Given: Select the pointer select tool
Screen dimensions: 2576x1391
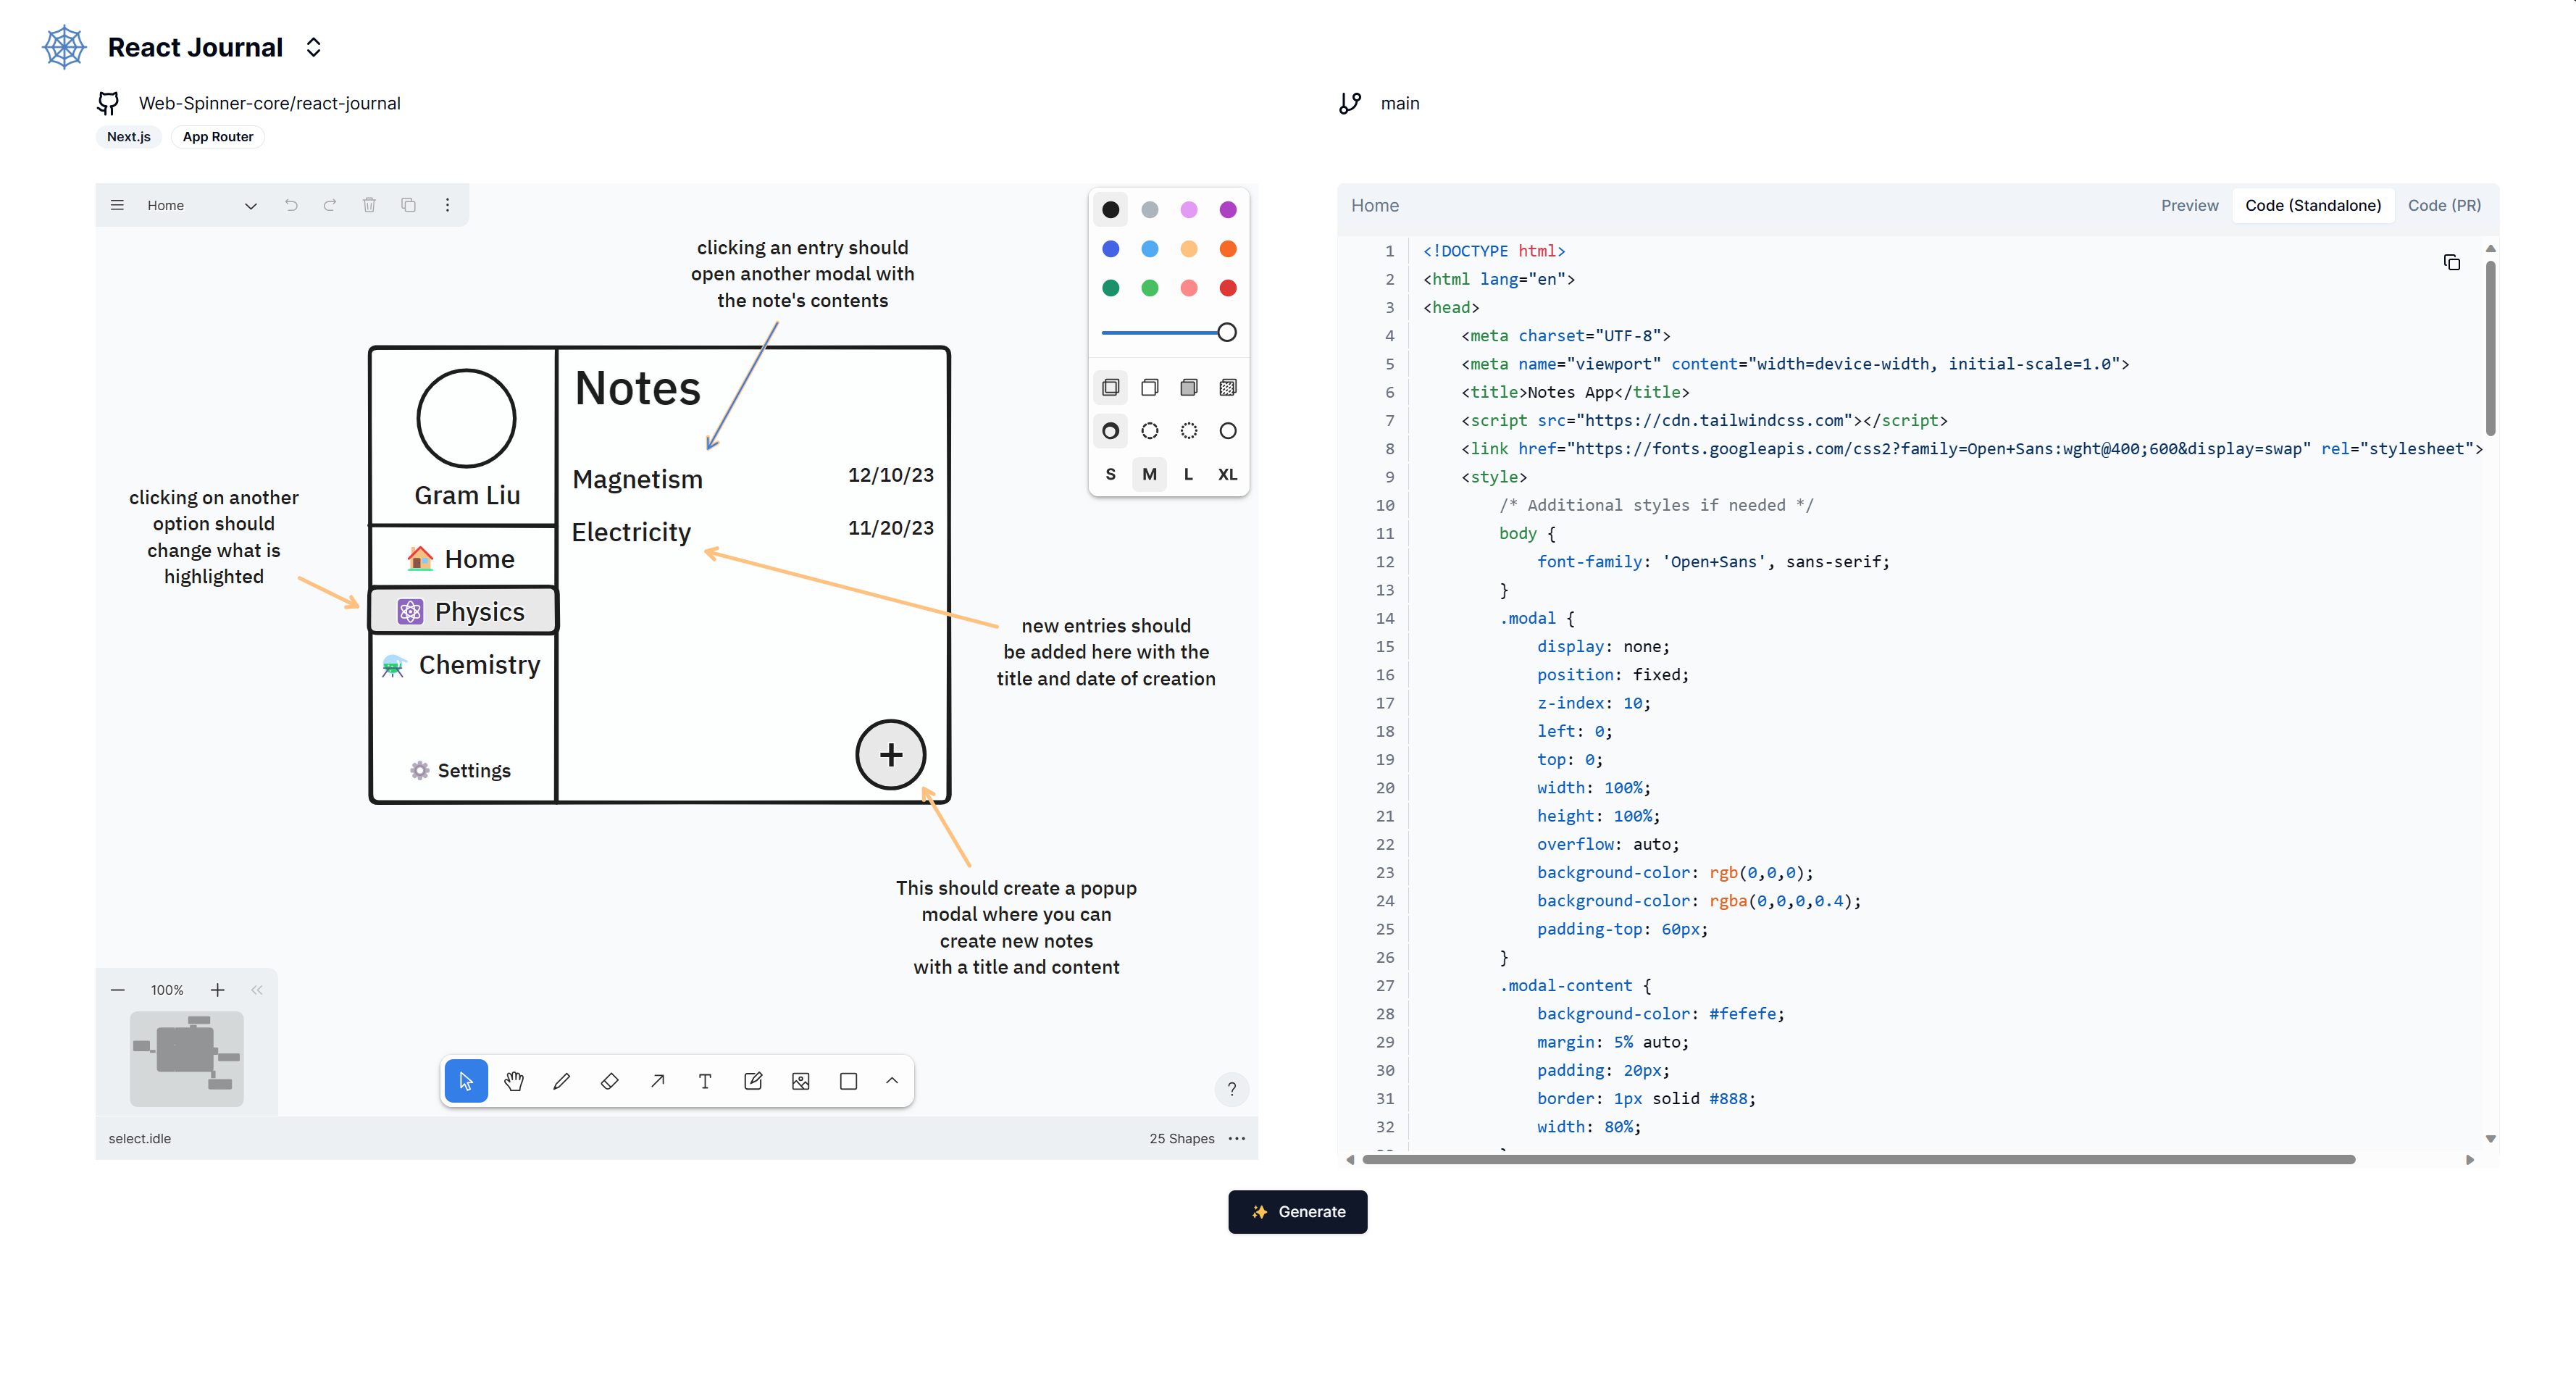Looking at the screenshot, I should (x=466, y=1081).
